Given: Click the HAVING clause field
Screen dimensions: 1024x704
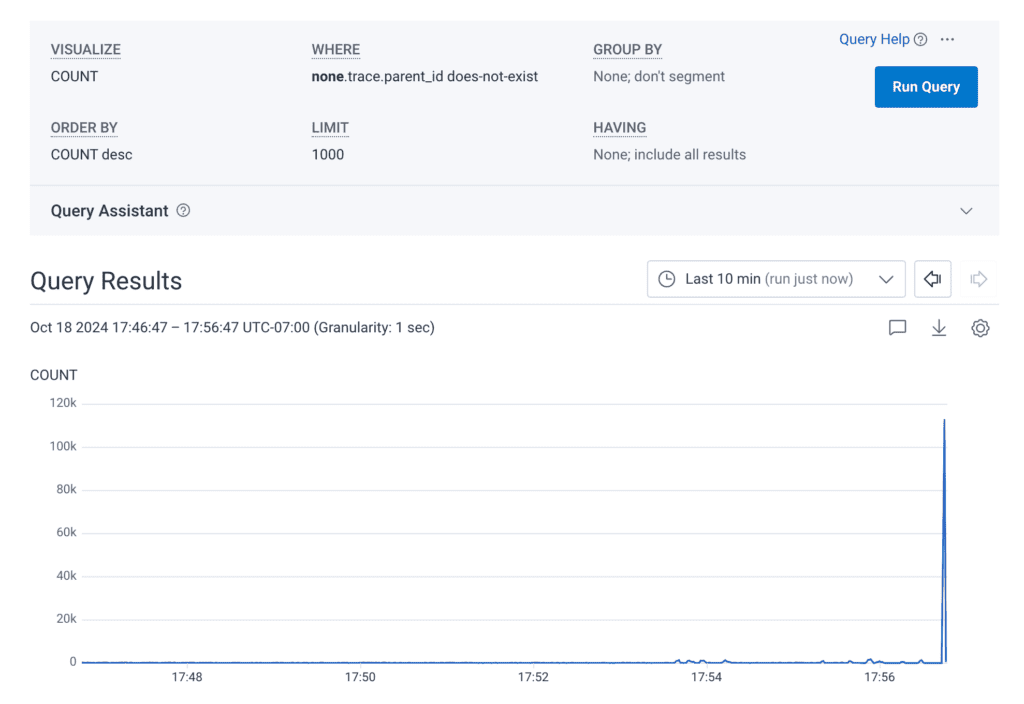Looking at the screenshot, I should (669, 154).
